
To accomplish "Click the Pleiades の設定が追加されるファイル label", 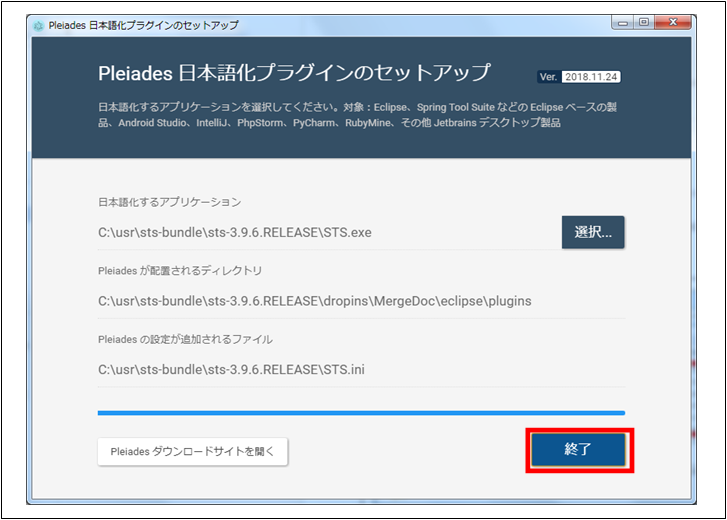I will pyautogui.click(x=185, y=339).
